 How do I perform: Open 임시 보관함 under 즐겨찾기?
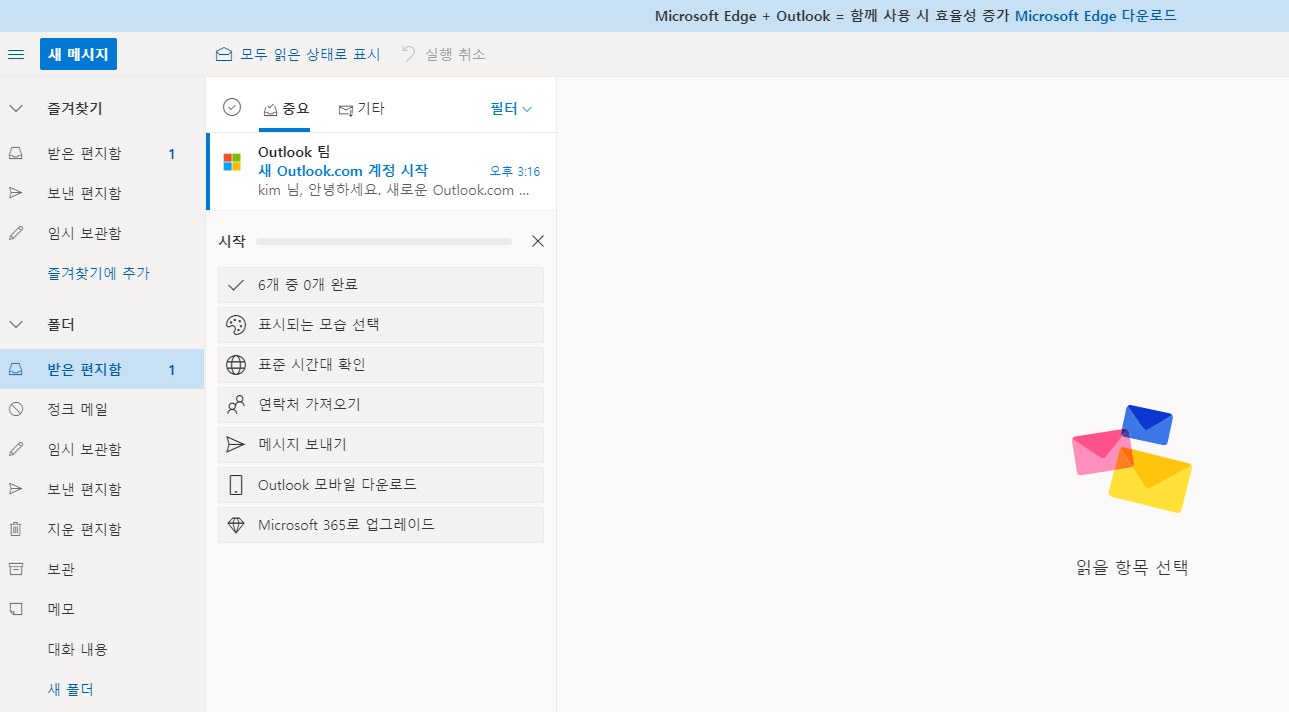102,233
